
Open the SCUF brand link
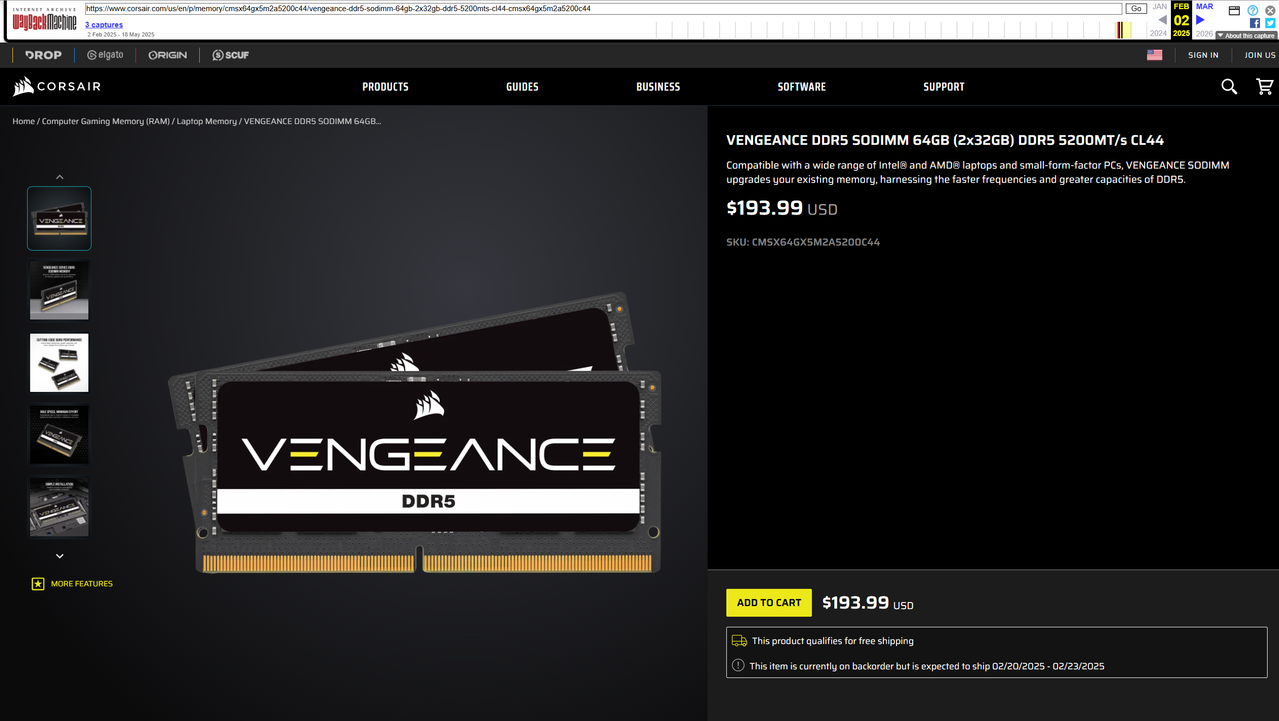coord(230,55)
